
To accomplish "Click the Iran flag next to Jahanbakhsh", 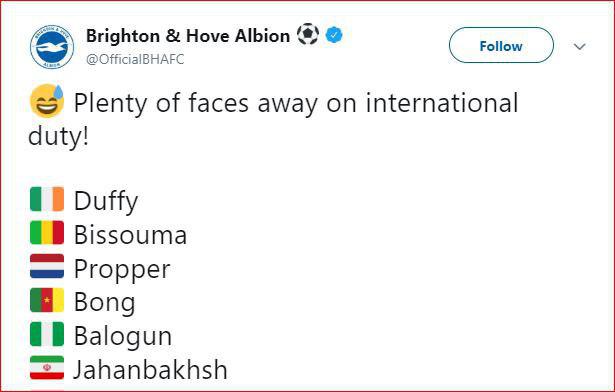I will click(x=47, y=368).
